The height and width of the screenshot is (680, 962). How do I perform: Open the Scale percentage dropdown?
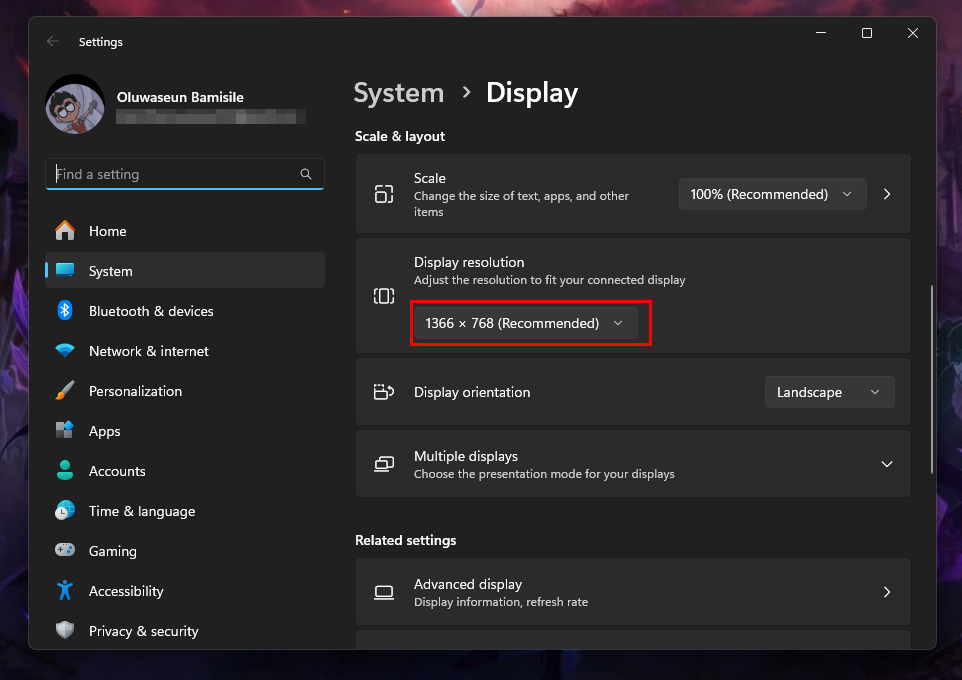click(771, 194)
